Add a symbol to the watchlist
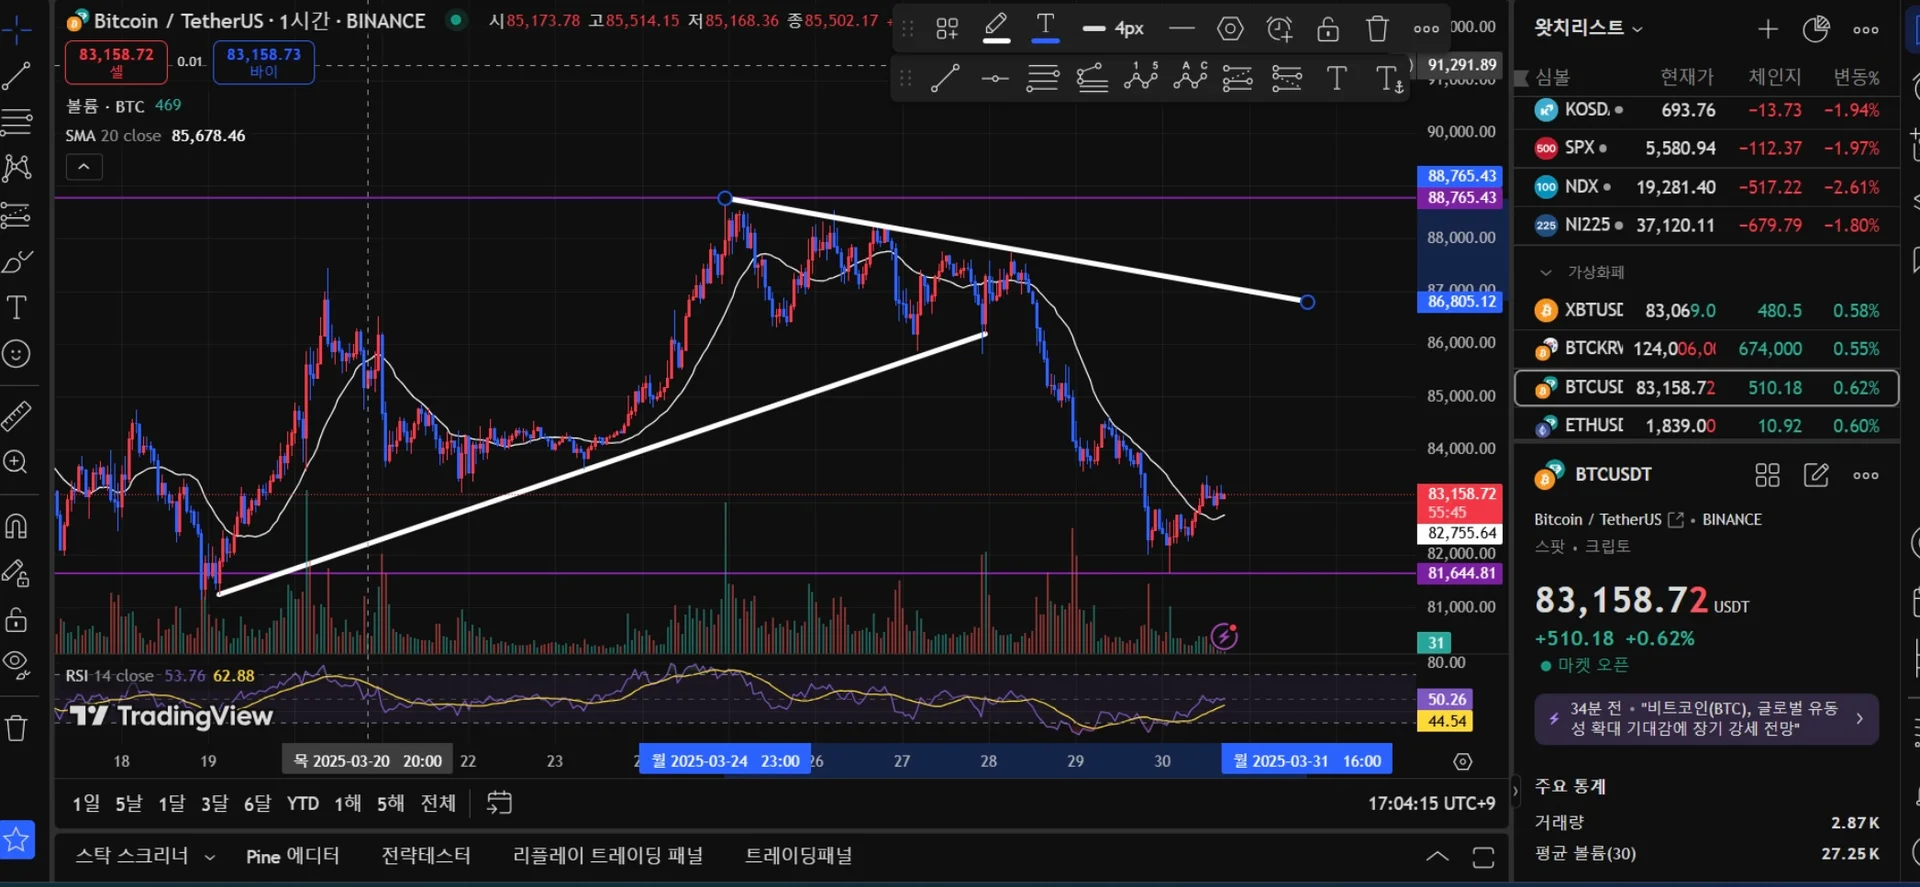Screen dimensions: 1920x887 (1768, 29)
